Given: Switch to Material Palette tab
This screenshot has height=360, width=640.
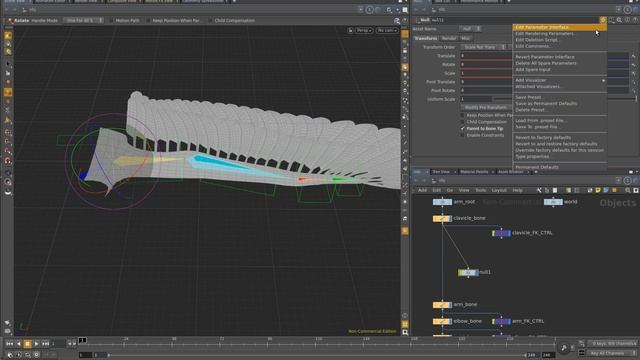Looking at the screenshot, I should (474, 172).
